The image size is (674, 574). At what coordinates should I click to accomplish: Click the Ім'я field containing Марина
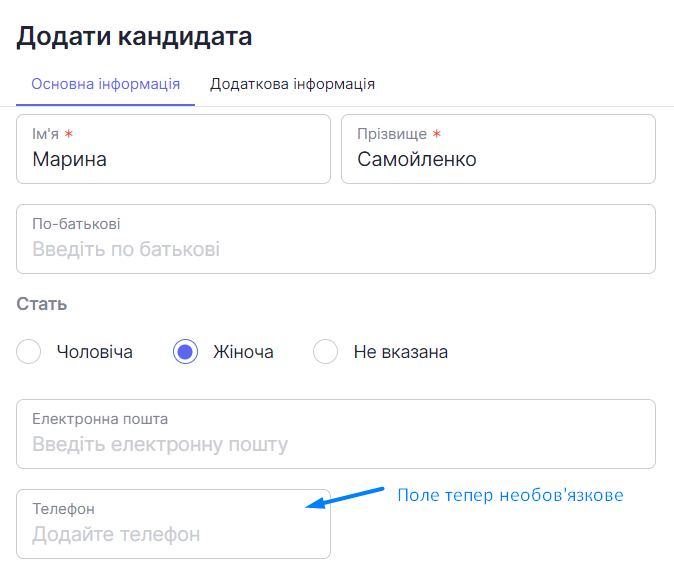[173, 149]
